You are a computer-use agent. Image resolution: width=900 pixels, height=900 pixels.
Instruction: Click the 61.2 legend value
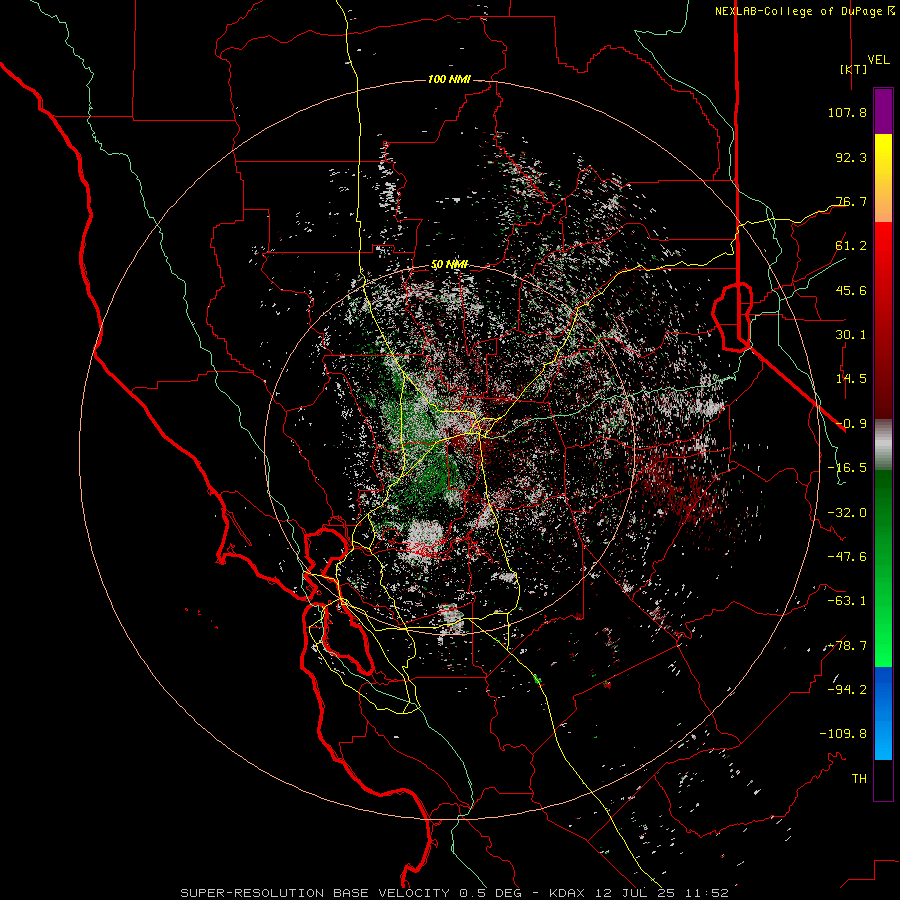[851, 246]
